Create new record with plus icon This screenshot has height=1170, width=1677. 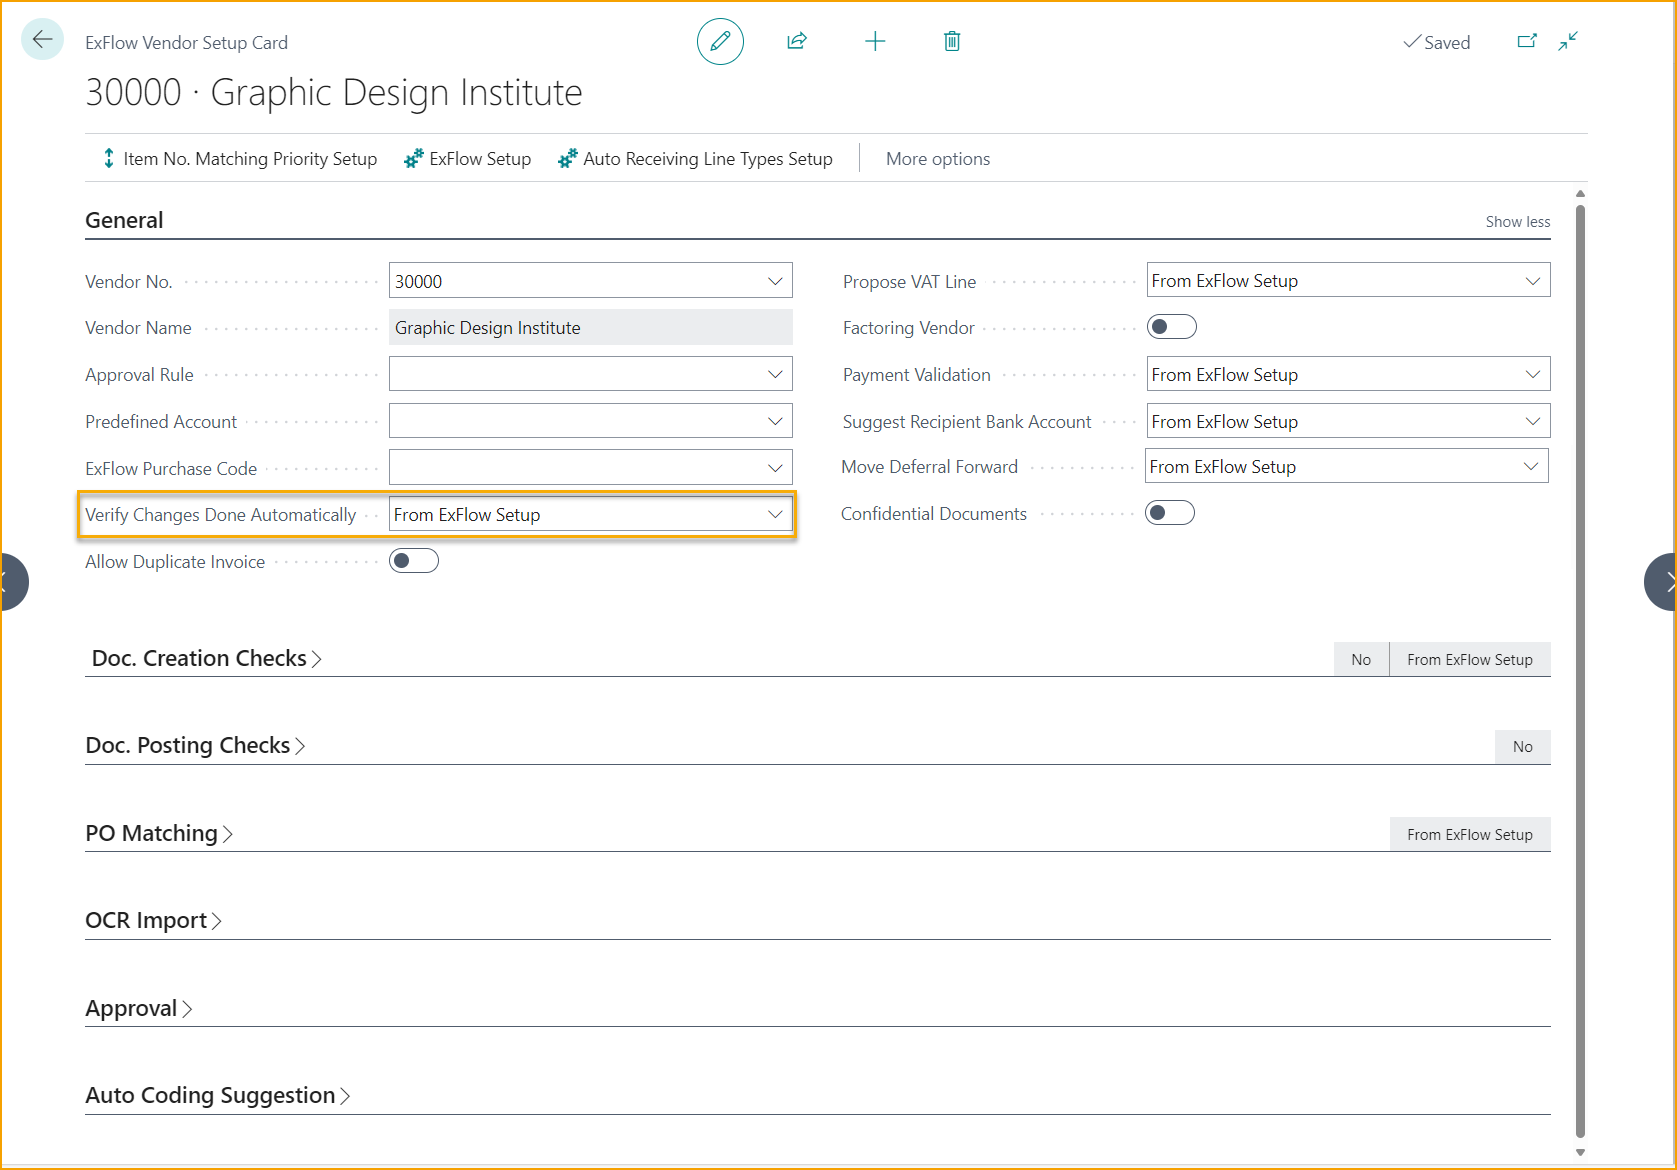pyautogui.click(x=875, y=41)
